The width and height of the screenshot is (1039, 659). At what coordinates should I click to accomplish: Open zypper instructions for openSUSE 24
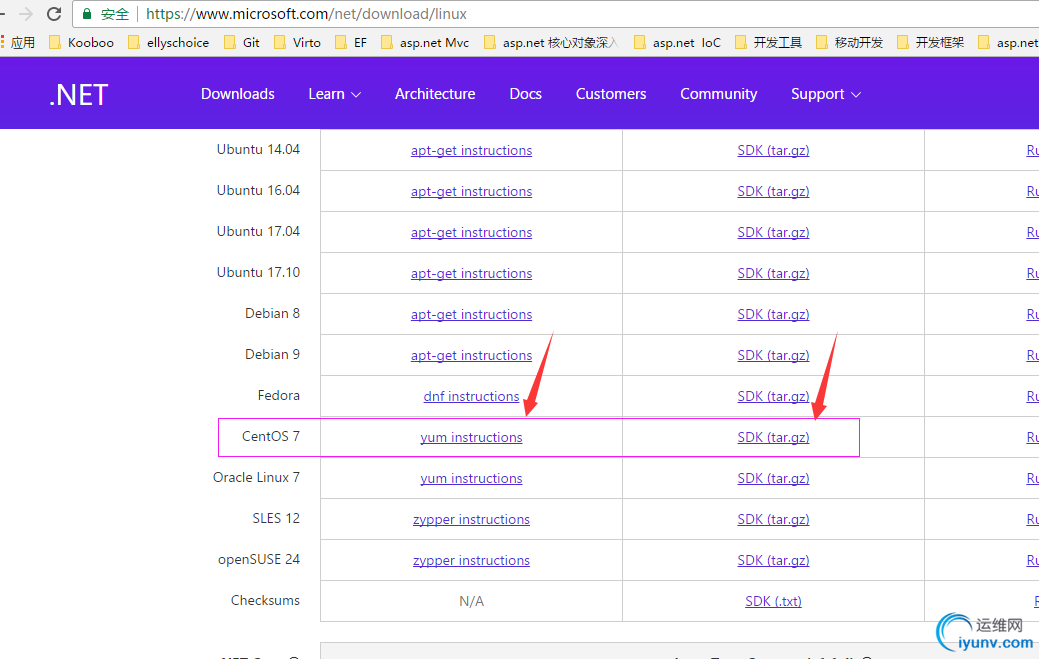coord(471,560)
